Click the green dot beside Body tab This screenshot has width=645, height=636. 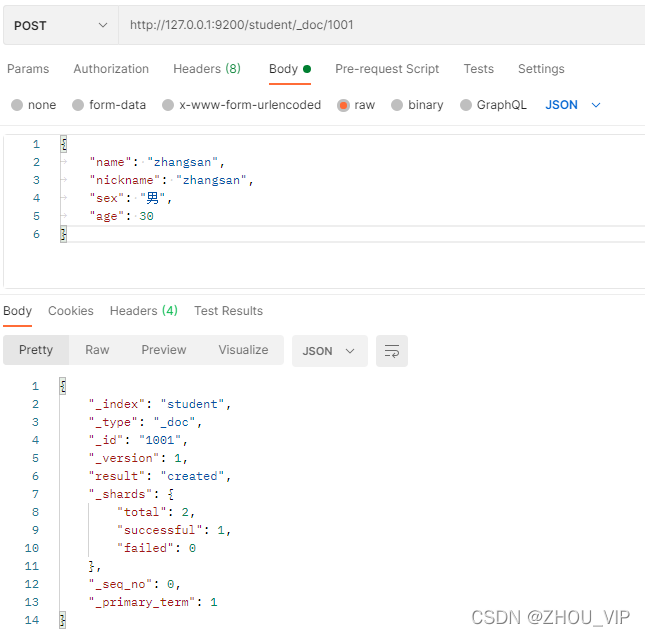click(306, 69)
